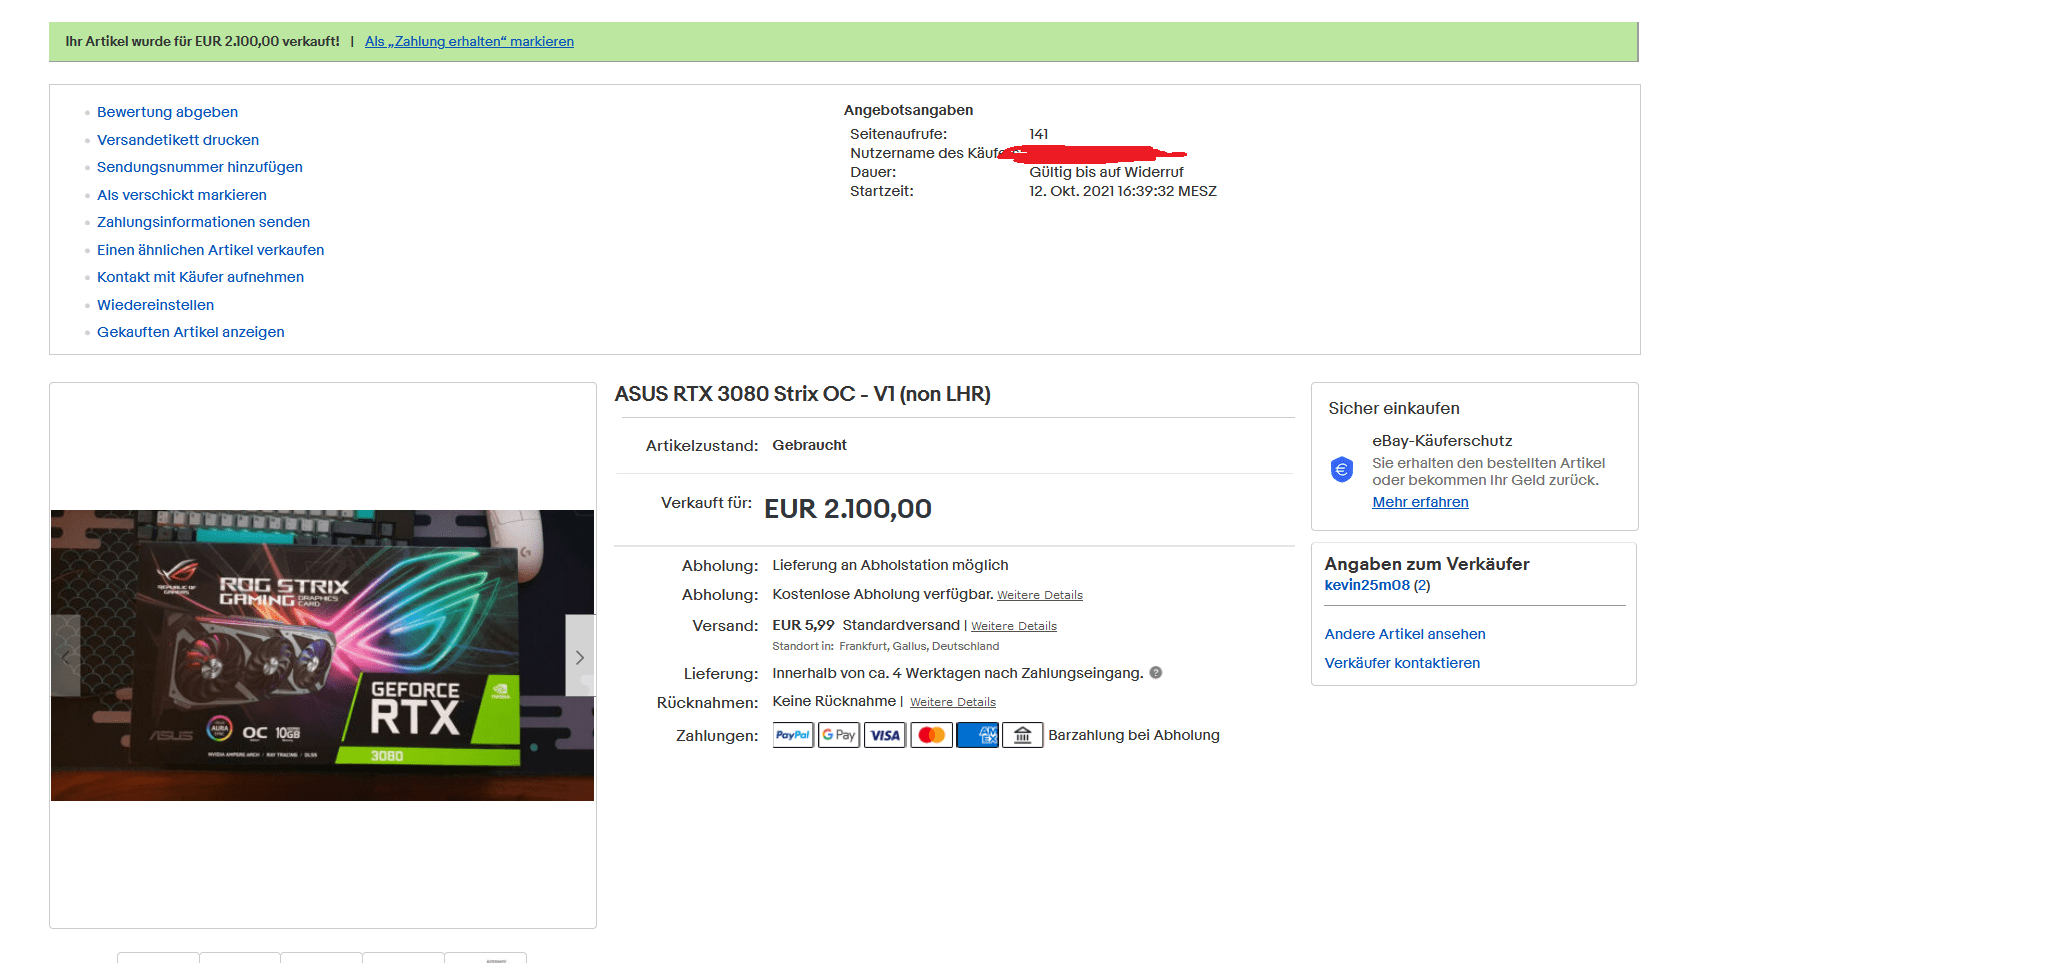Click shipping cost 'EUR 5,99'

click(804, 625)
